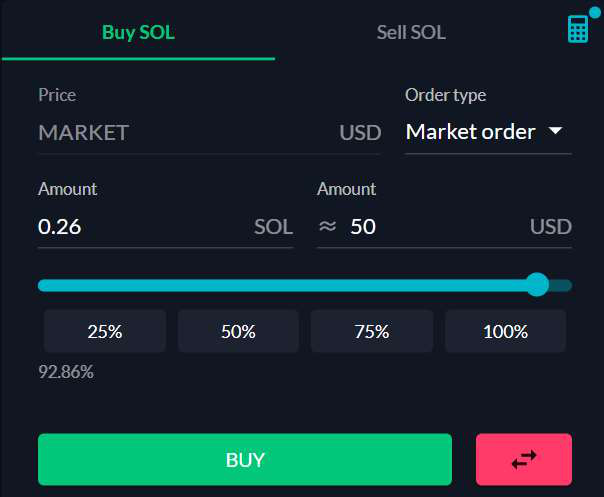Click the red swap arrows button
The width and height of the screenshot is (604, 497).
point(524,459)
